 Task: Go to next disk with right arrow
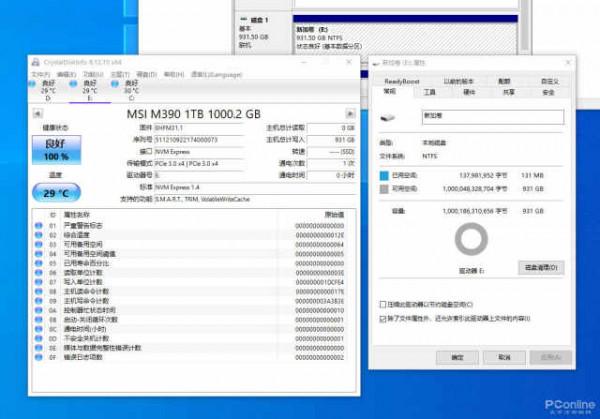(x=350, y=113)
